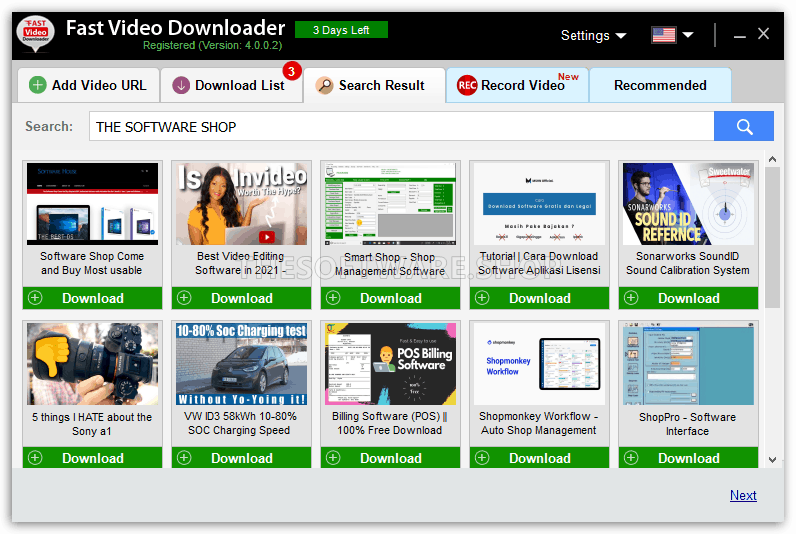Open Sony a1 camera thumbs-down thumbnail
This screenshot has height=534, width=796.
coord(92,364)
